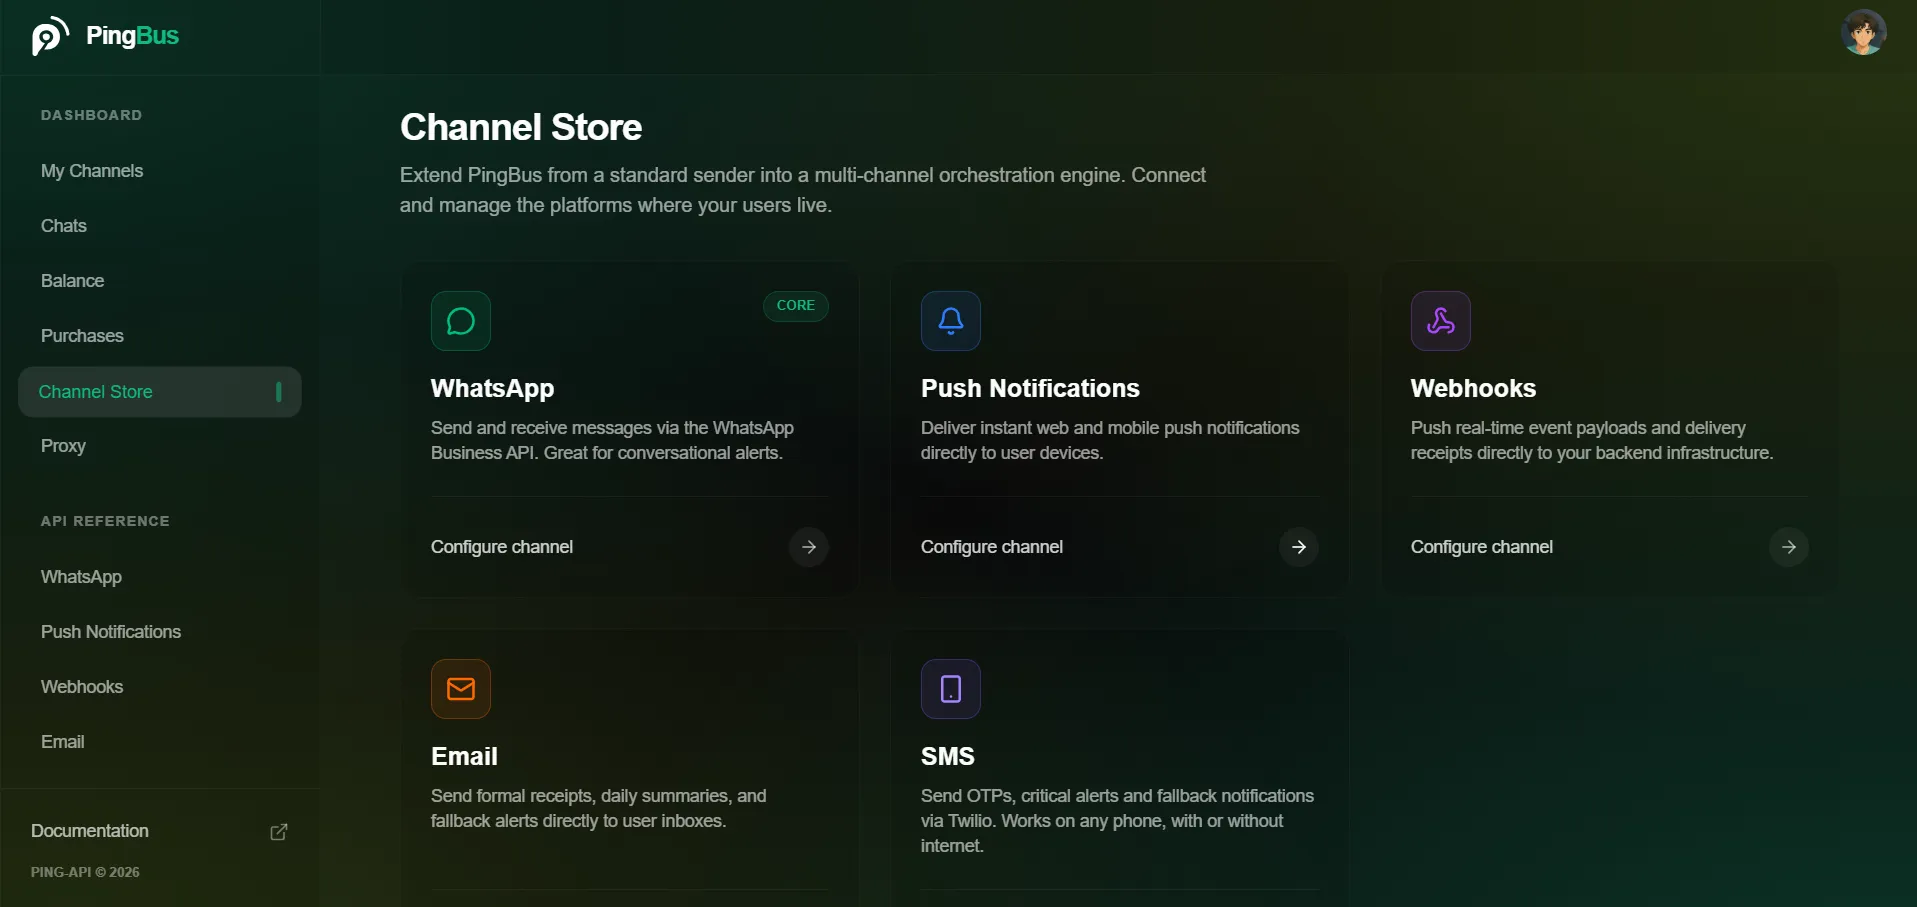This screenshot has height=907, width=1917.
Task: Click the PingBus brand name text
Action: 133,36
